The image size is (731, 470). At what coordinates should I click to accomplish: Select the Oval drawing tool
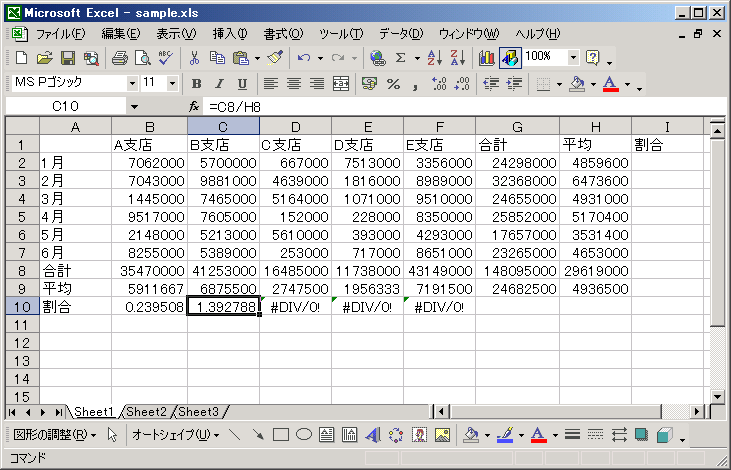(304, 435)
